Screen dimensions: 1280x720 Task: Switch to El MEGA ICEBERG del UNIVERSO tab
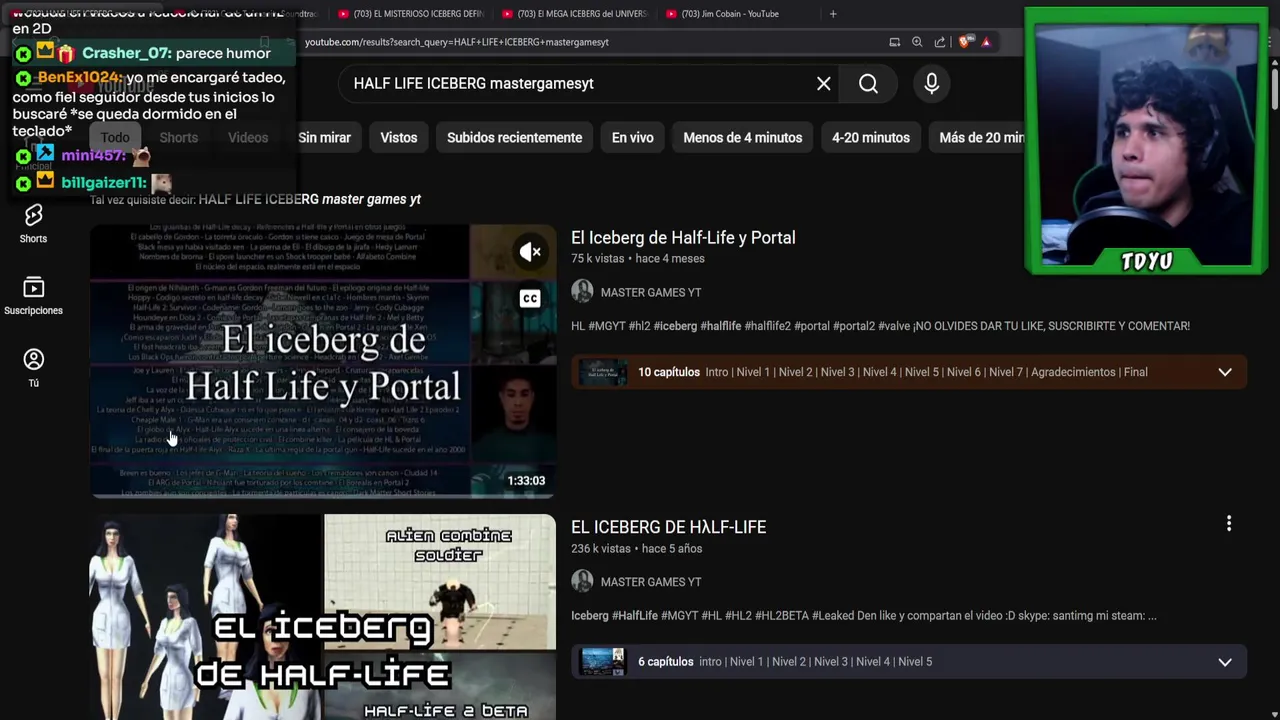pos(573,14)
